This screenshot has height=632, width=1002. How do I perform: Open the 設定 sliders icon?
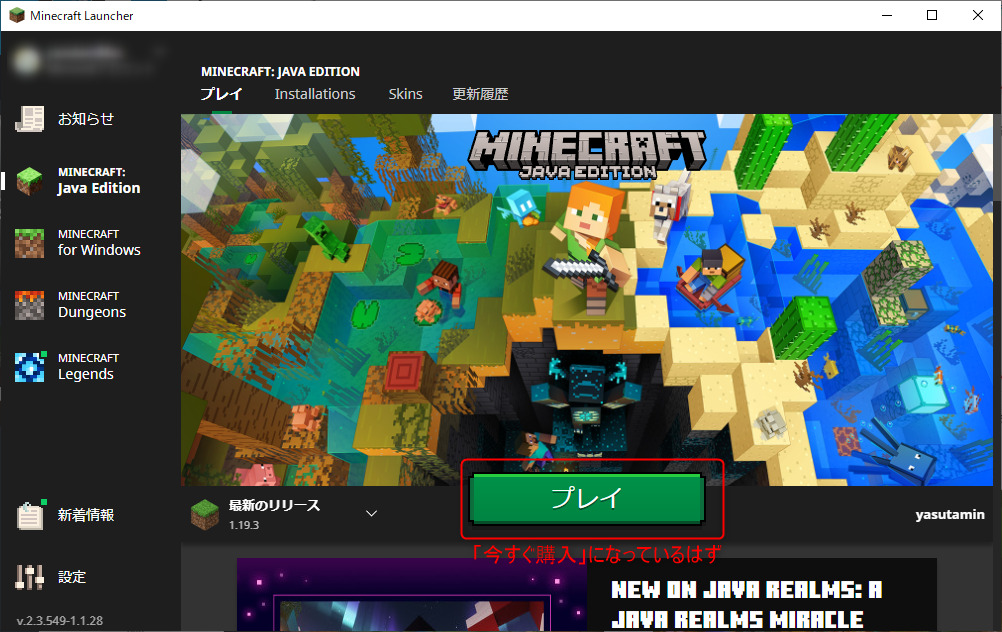click(x=29, y=576)
